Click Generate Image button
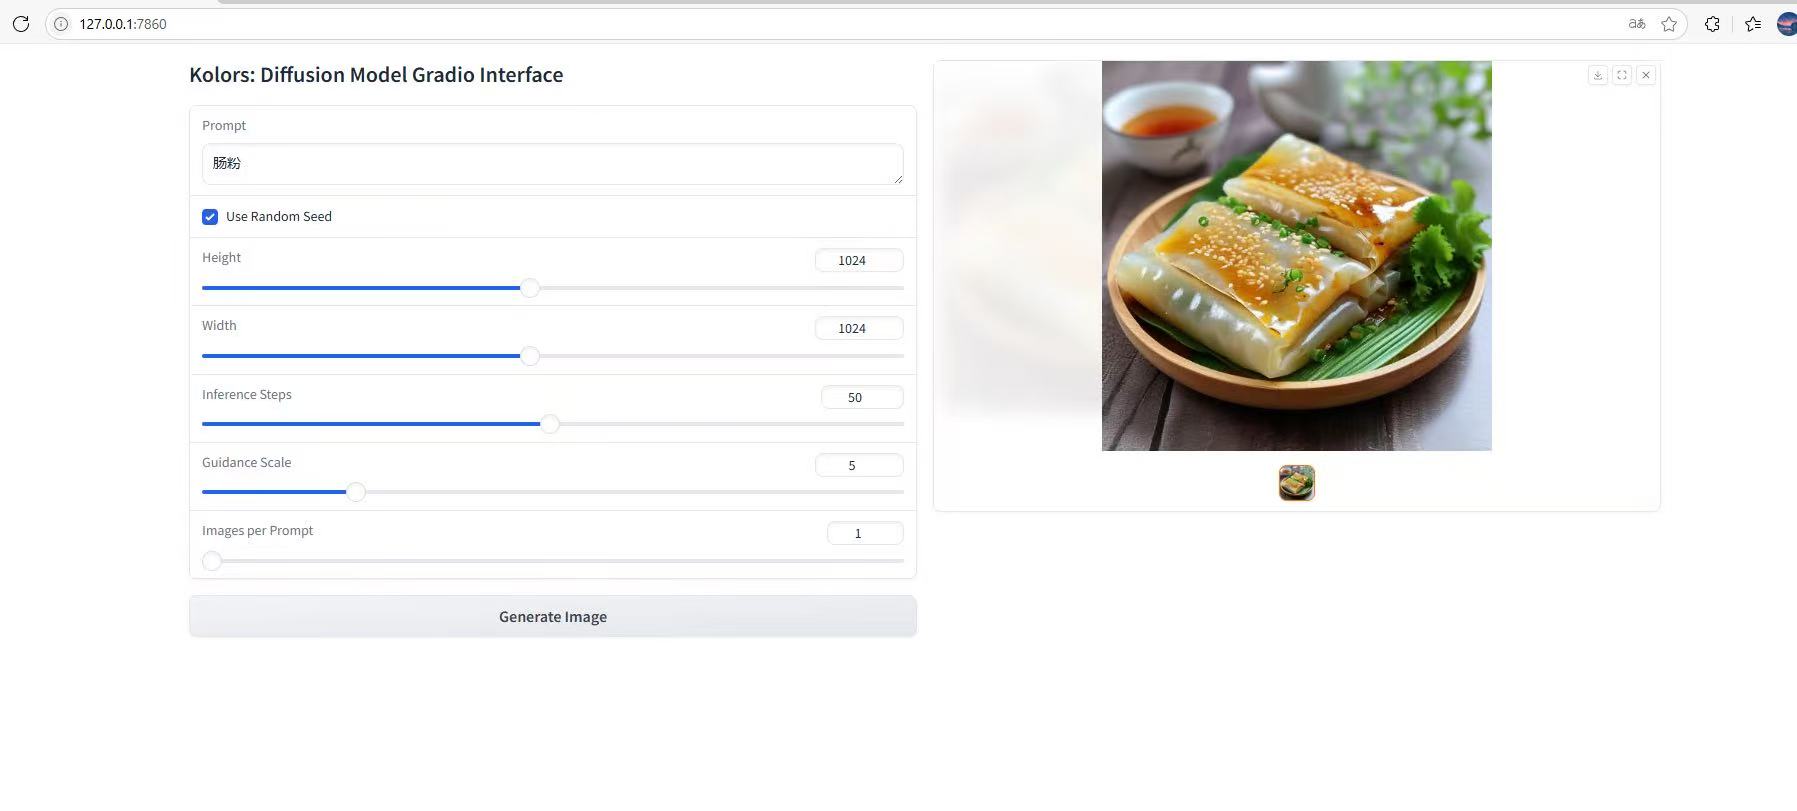This screenshot has height=811, width=1797. pos(552,616)
